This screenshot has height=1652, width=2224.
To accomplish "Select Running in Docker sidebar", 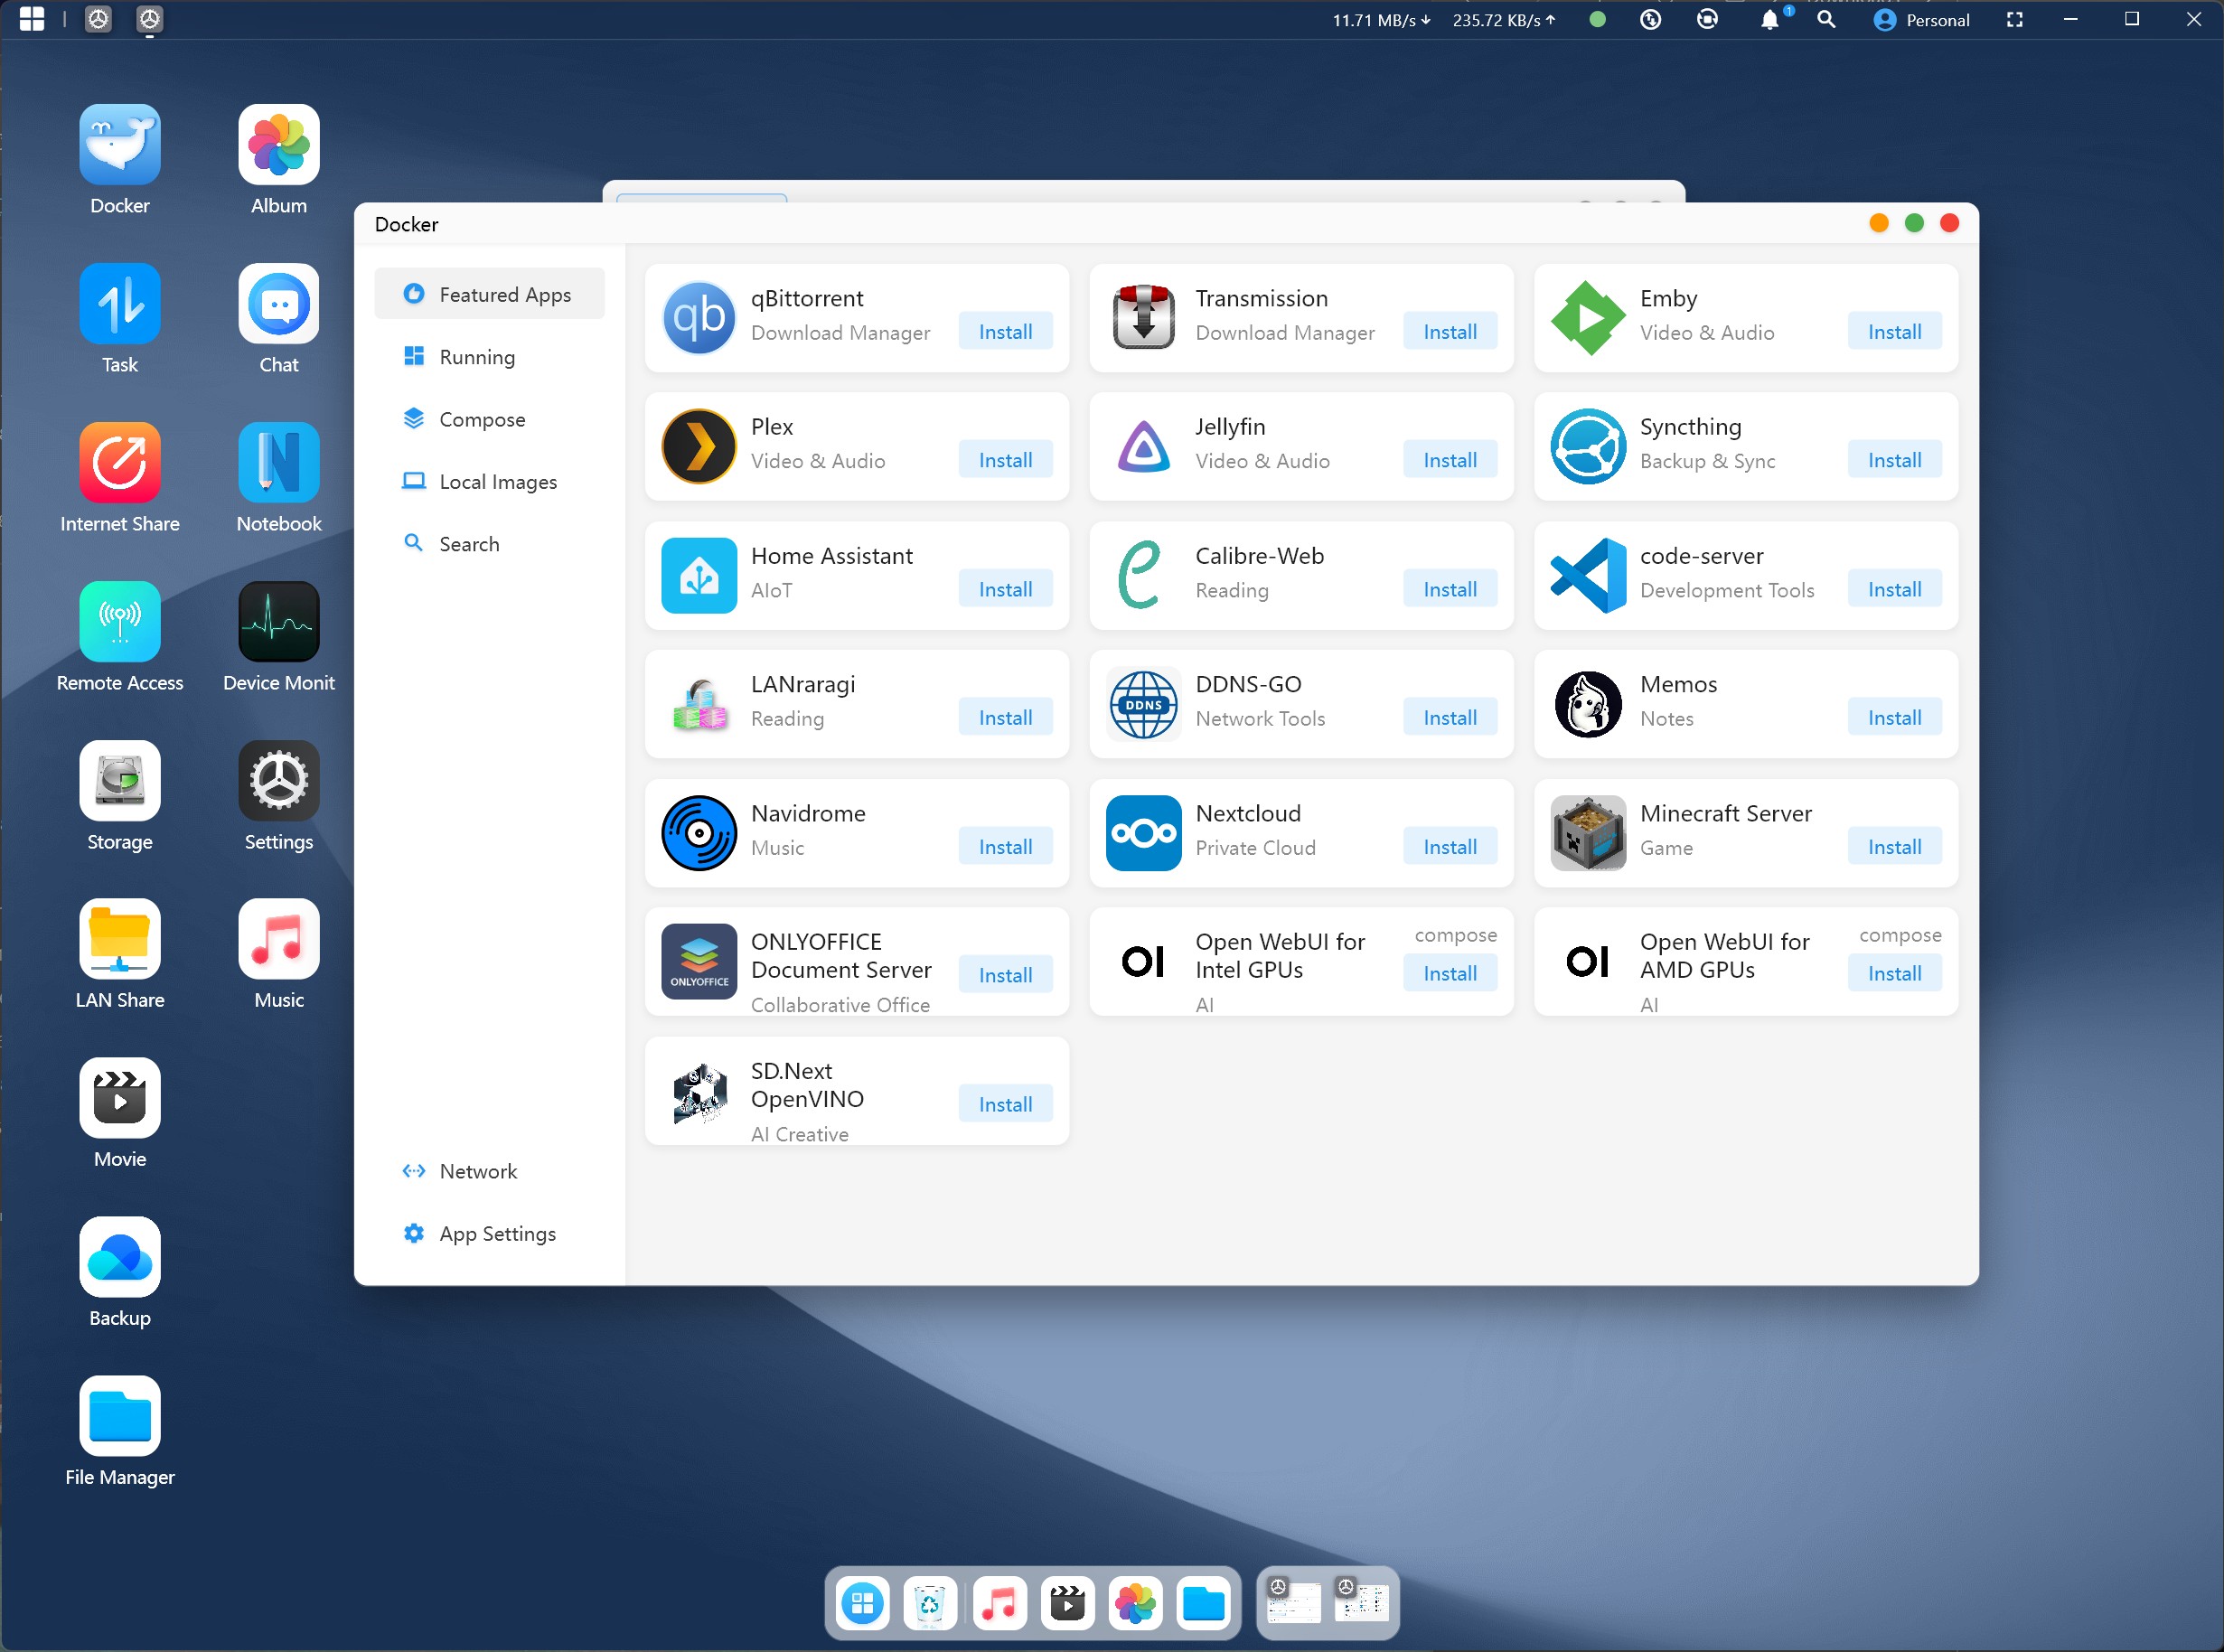I will click(x=476, y=357).
